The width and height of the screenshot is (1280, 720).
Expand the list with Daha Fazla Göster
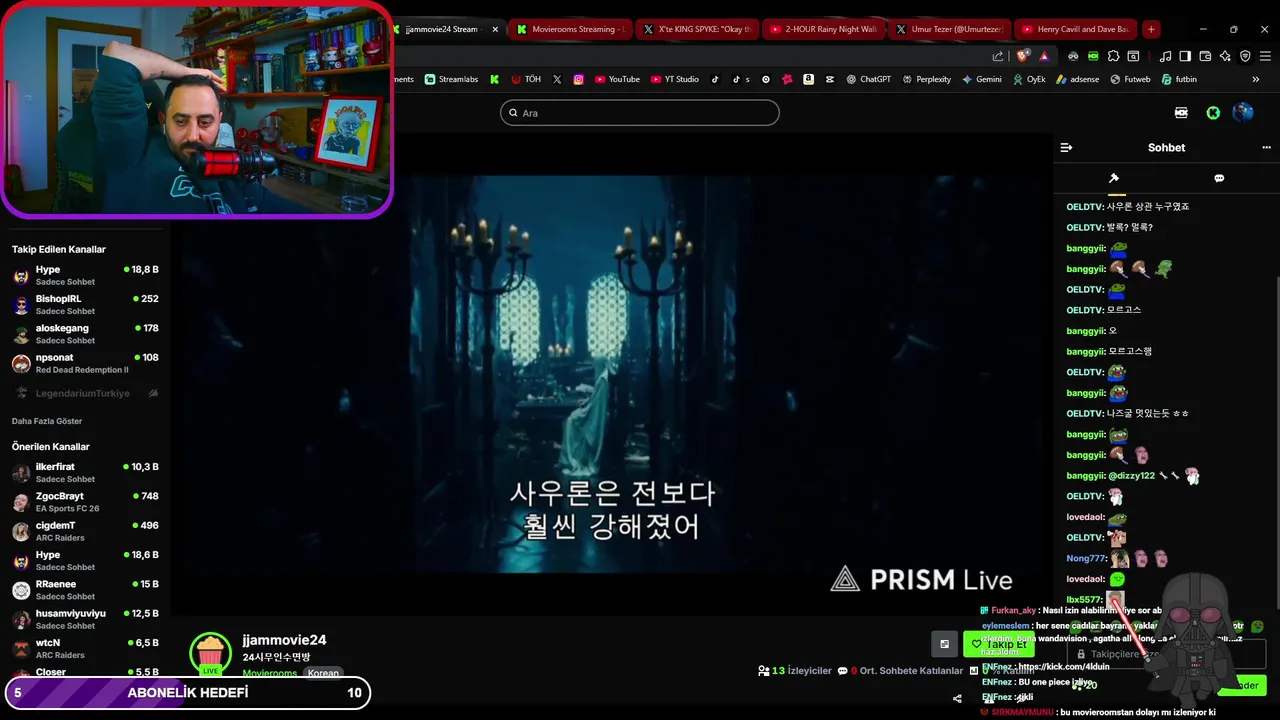tap(47, 421)
